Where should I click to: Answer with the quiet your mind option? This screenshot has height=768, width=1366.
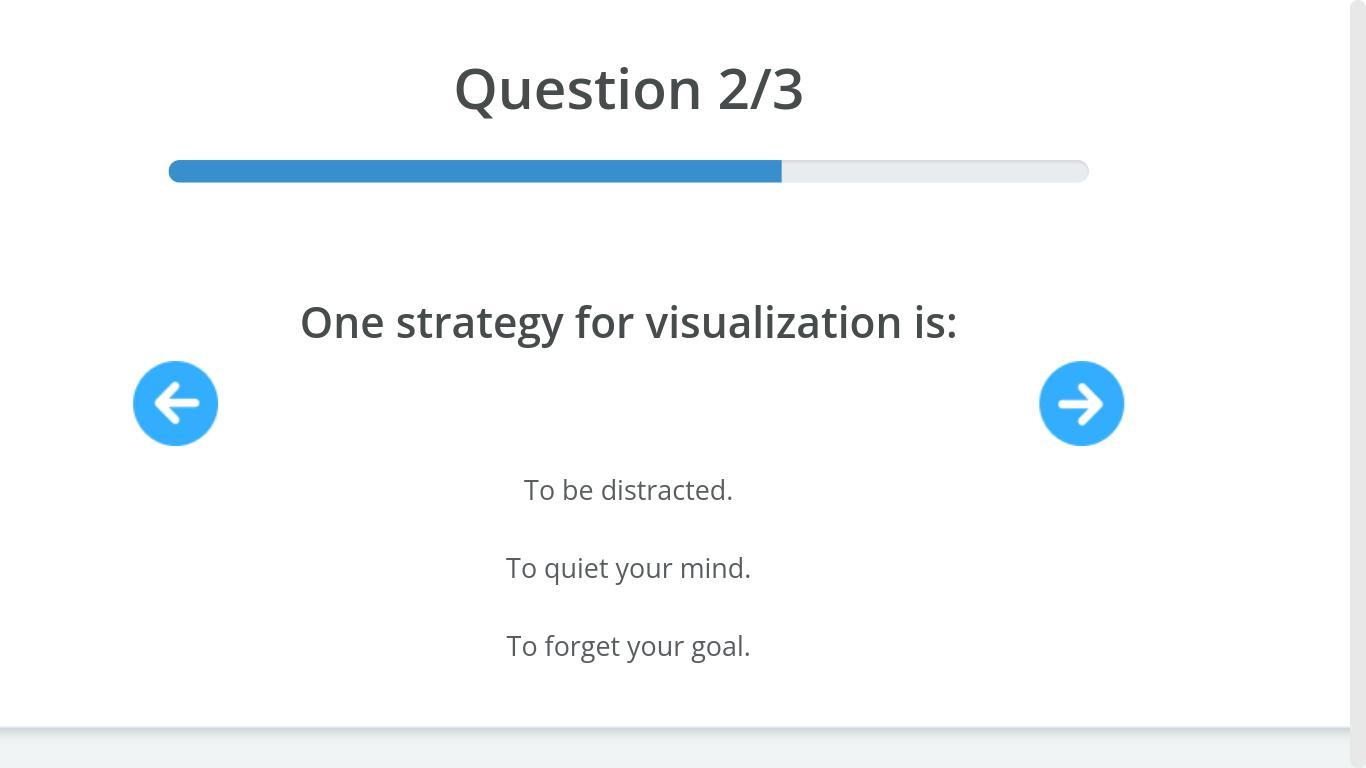click(628, 568)
